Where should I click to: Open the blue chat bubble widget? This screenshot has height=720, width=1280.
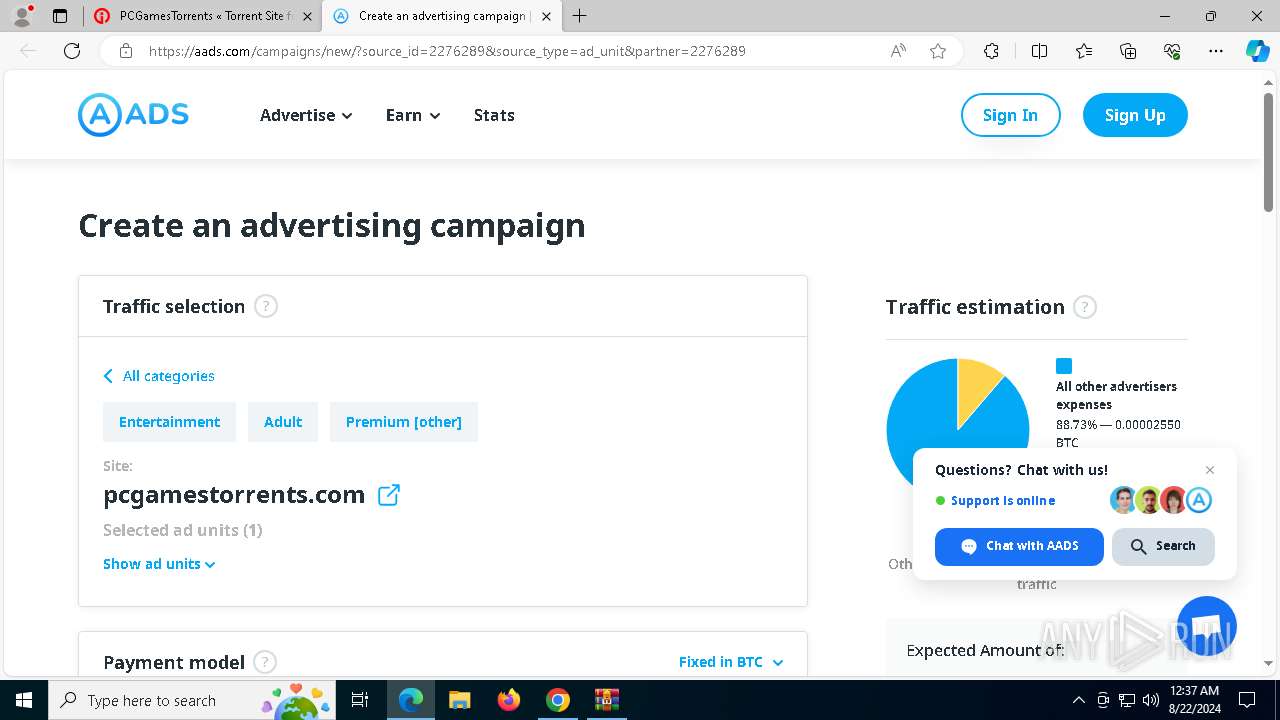1206,625
